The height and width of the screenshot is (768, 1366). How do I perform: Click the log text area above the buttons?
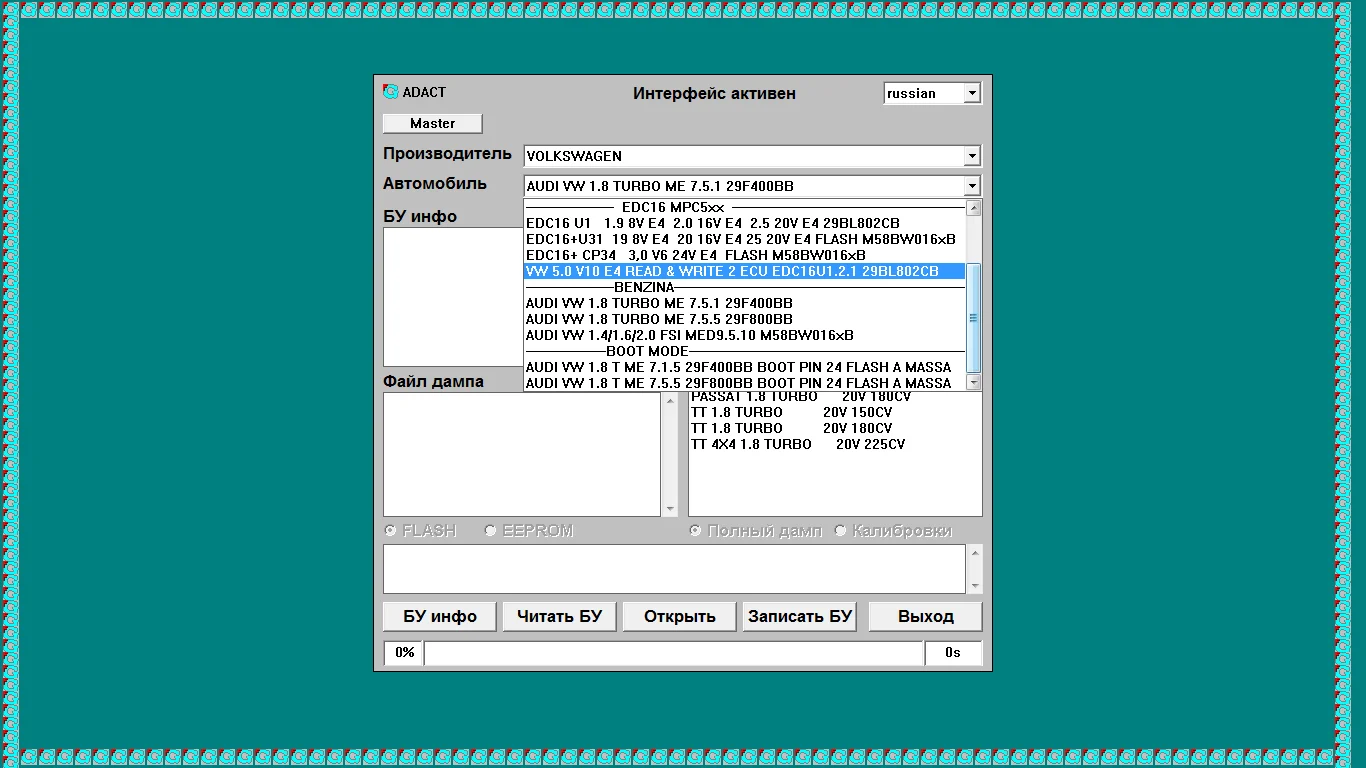[x=675, y=569]
